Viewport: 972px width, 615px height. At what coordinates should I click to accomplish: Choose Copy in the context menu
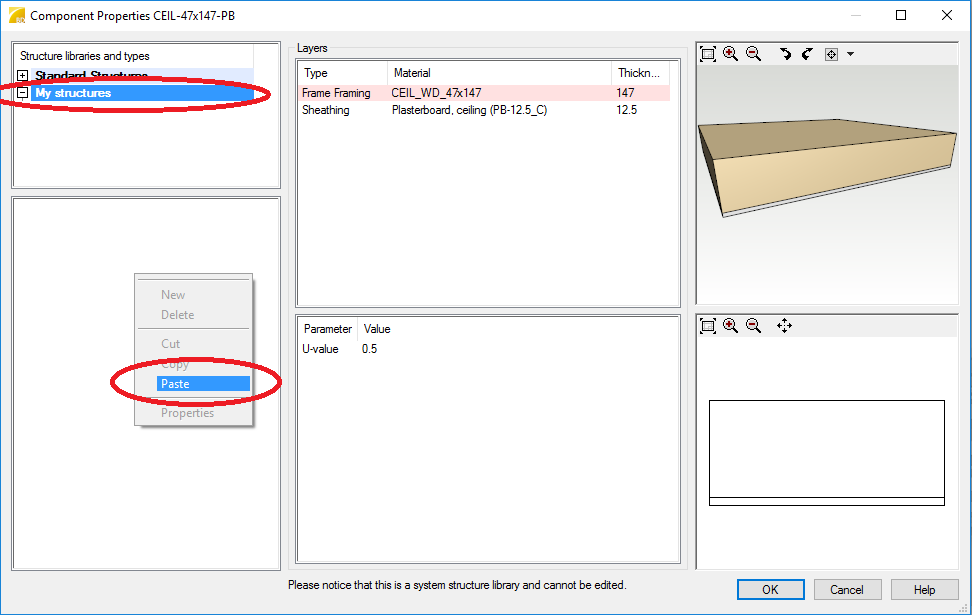pos(175,365)
